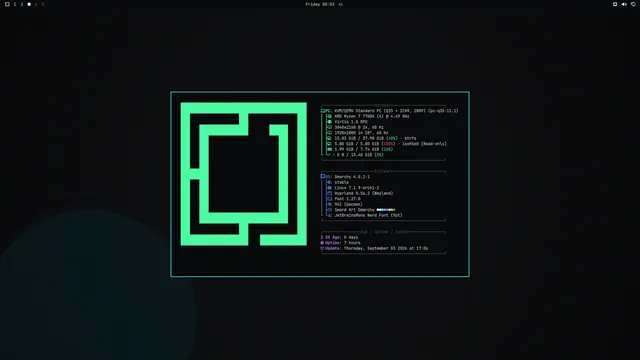Click the Sword Art Omarchy theme text
The height and width of the screenshot is (360, 640).
354,210
